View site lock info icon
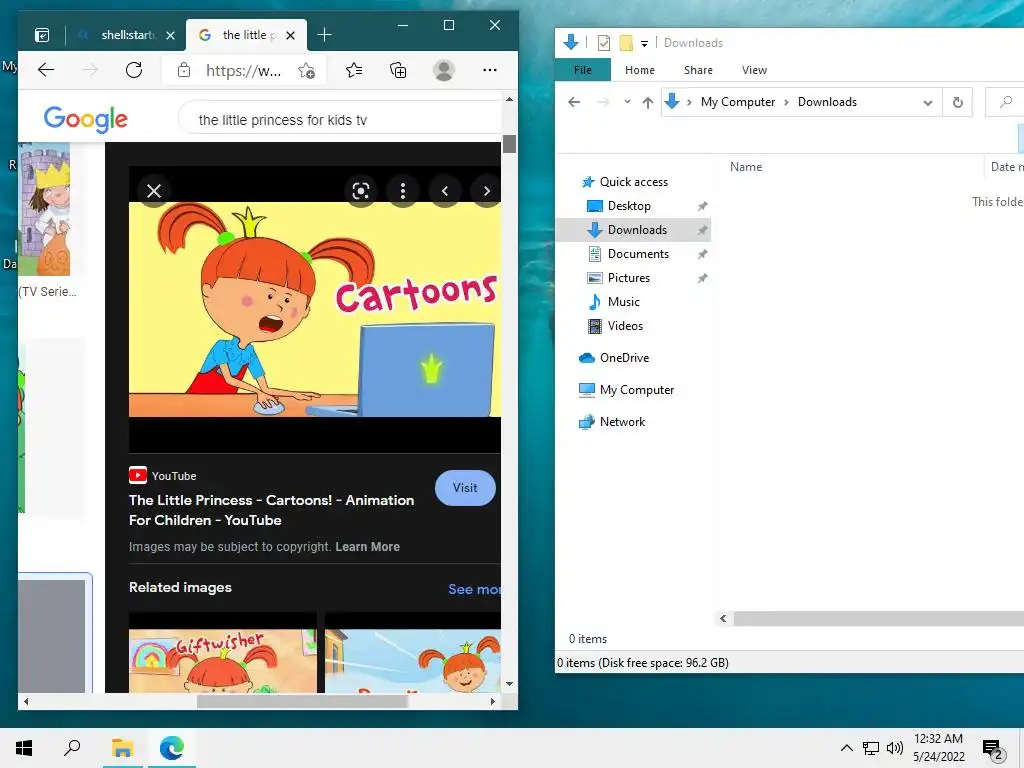 point(184,70)
